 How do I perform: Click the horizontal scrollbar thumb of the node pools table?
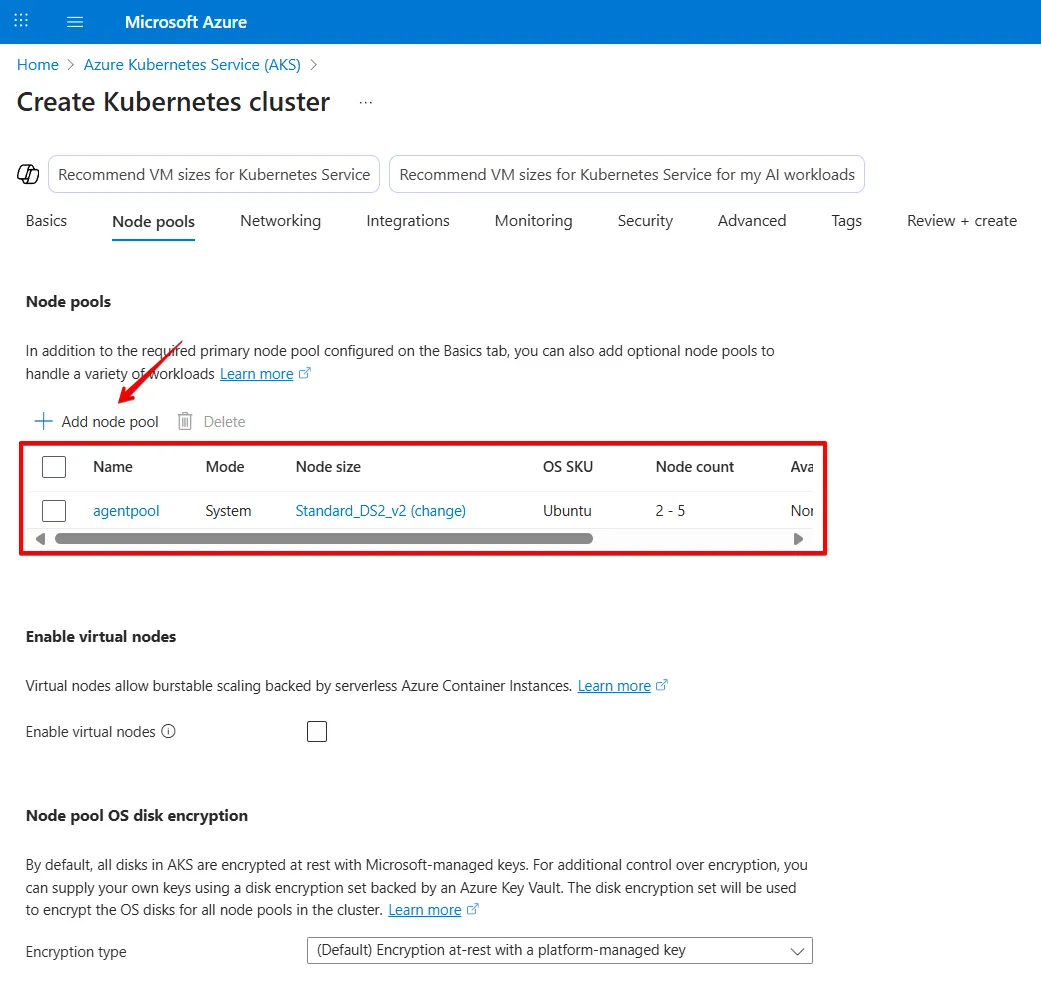[x=324, y=539]
